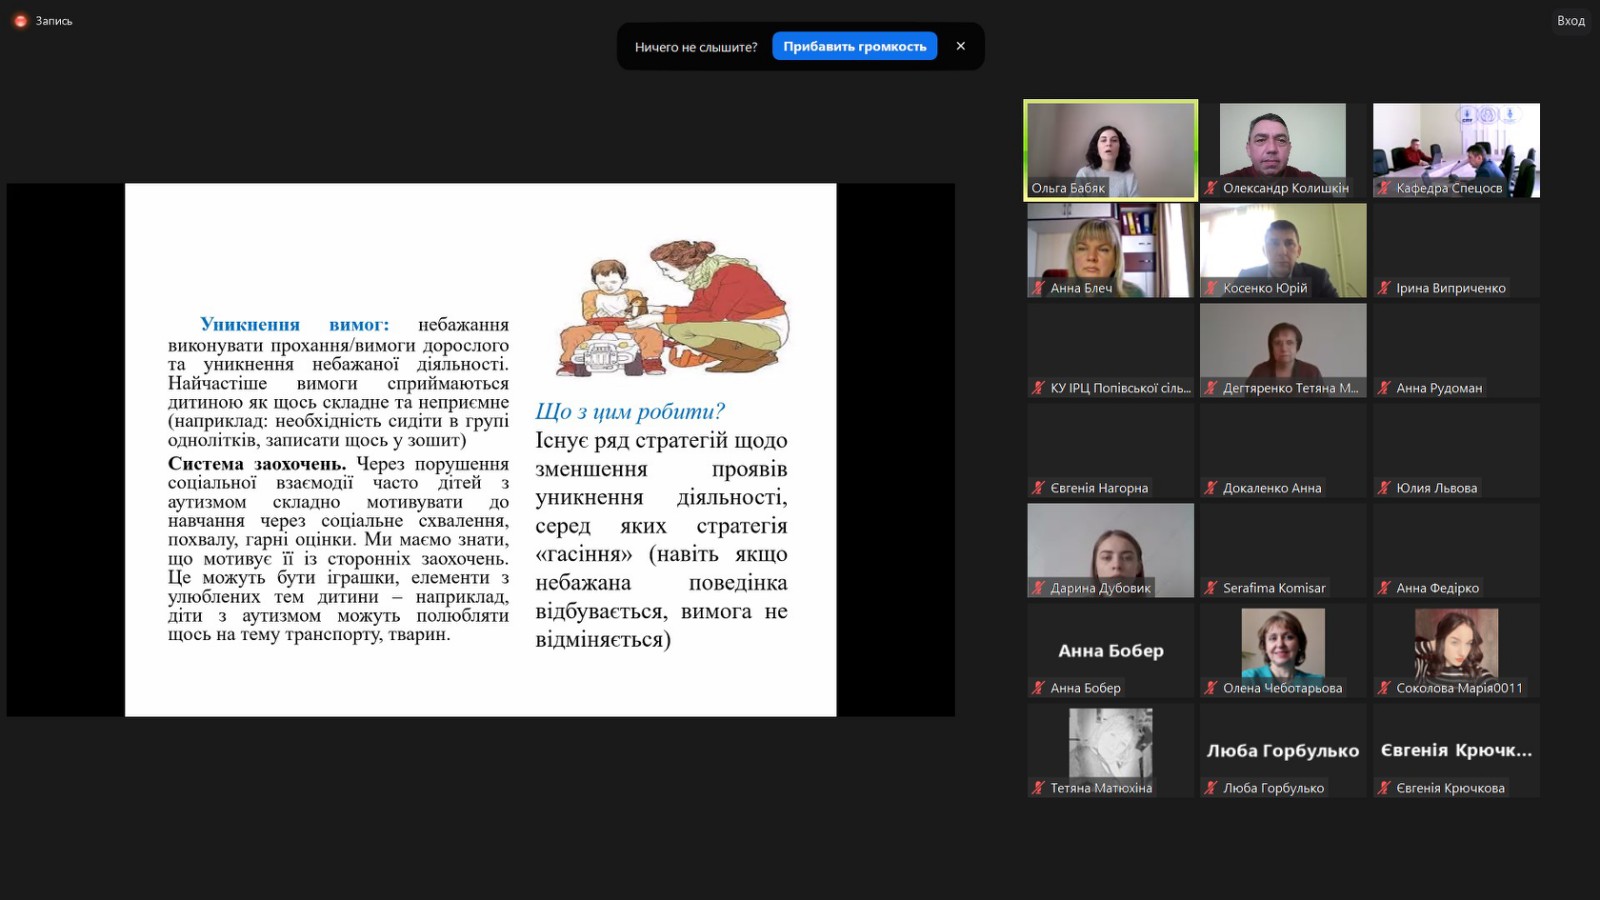The height and width of the screenshot is (900, 1600).
Task: Click Євгенія Крючкова participant tile
Action: pyautogui.click(x=1456, y=750)
